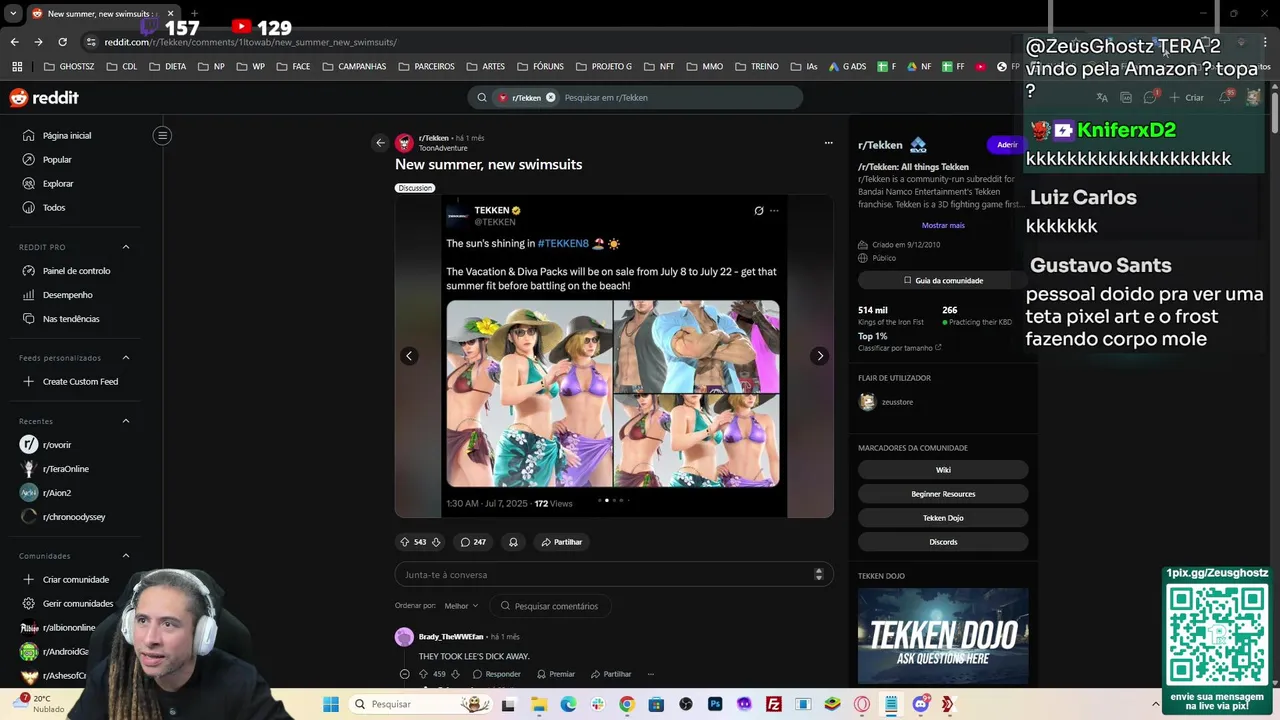Open Guia da comunidade

[x=943, y=281]
